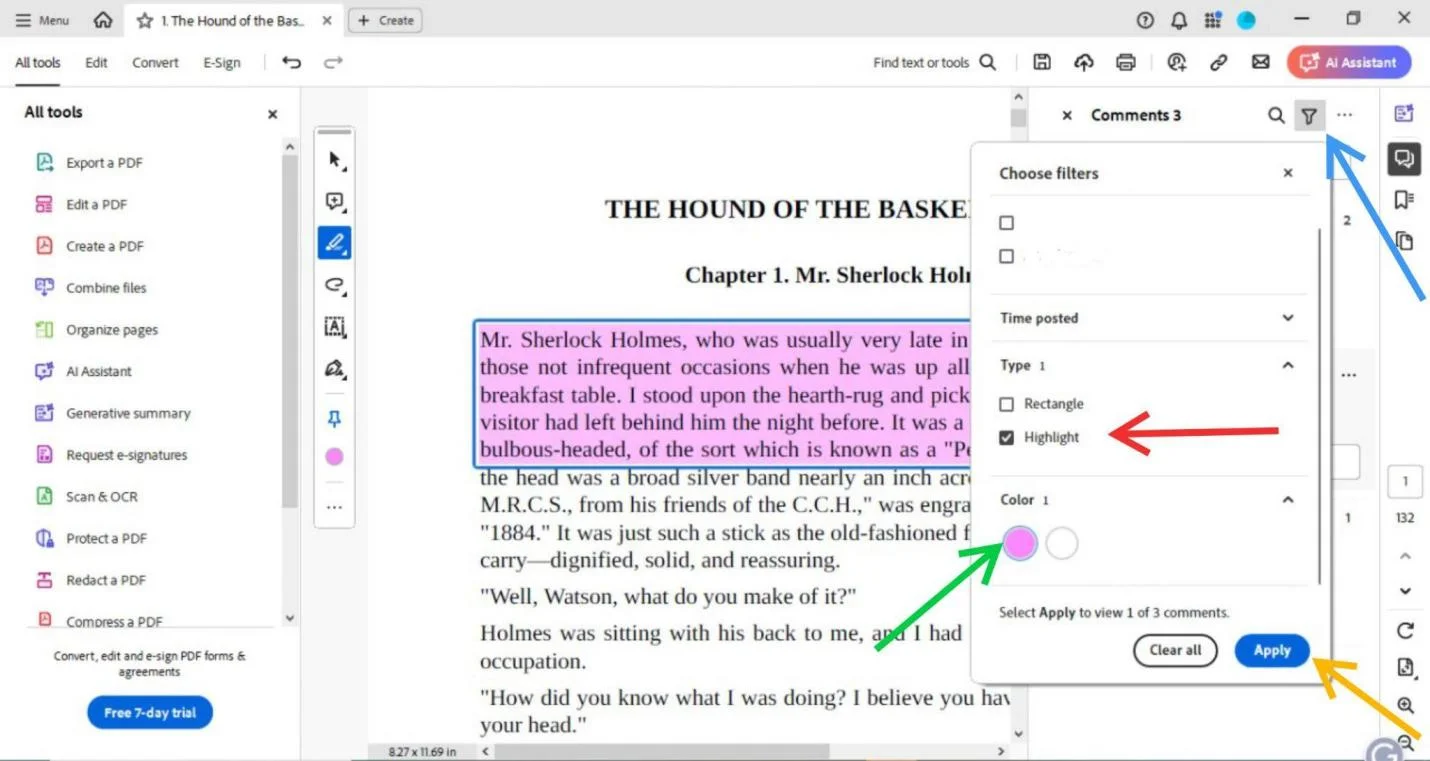The height and width of the screenshot is (761, 1430).
Task: Click the Free 7-day trial button
Action: tap(150, 713)
